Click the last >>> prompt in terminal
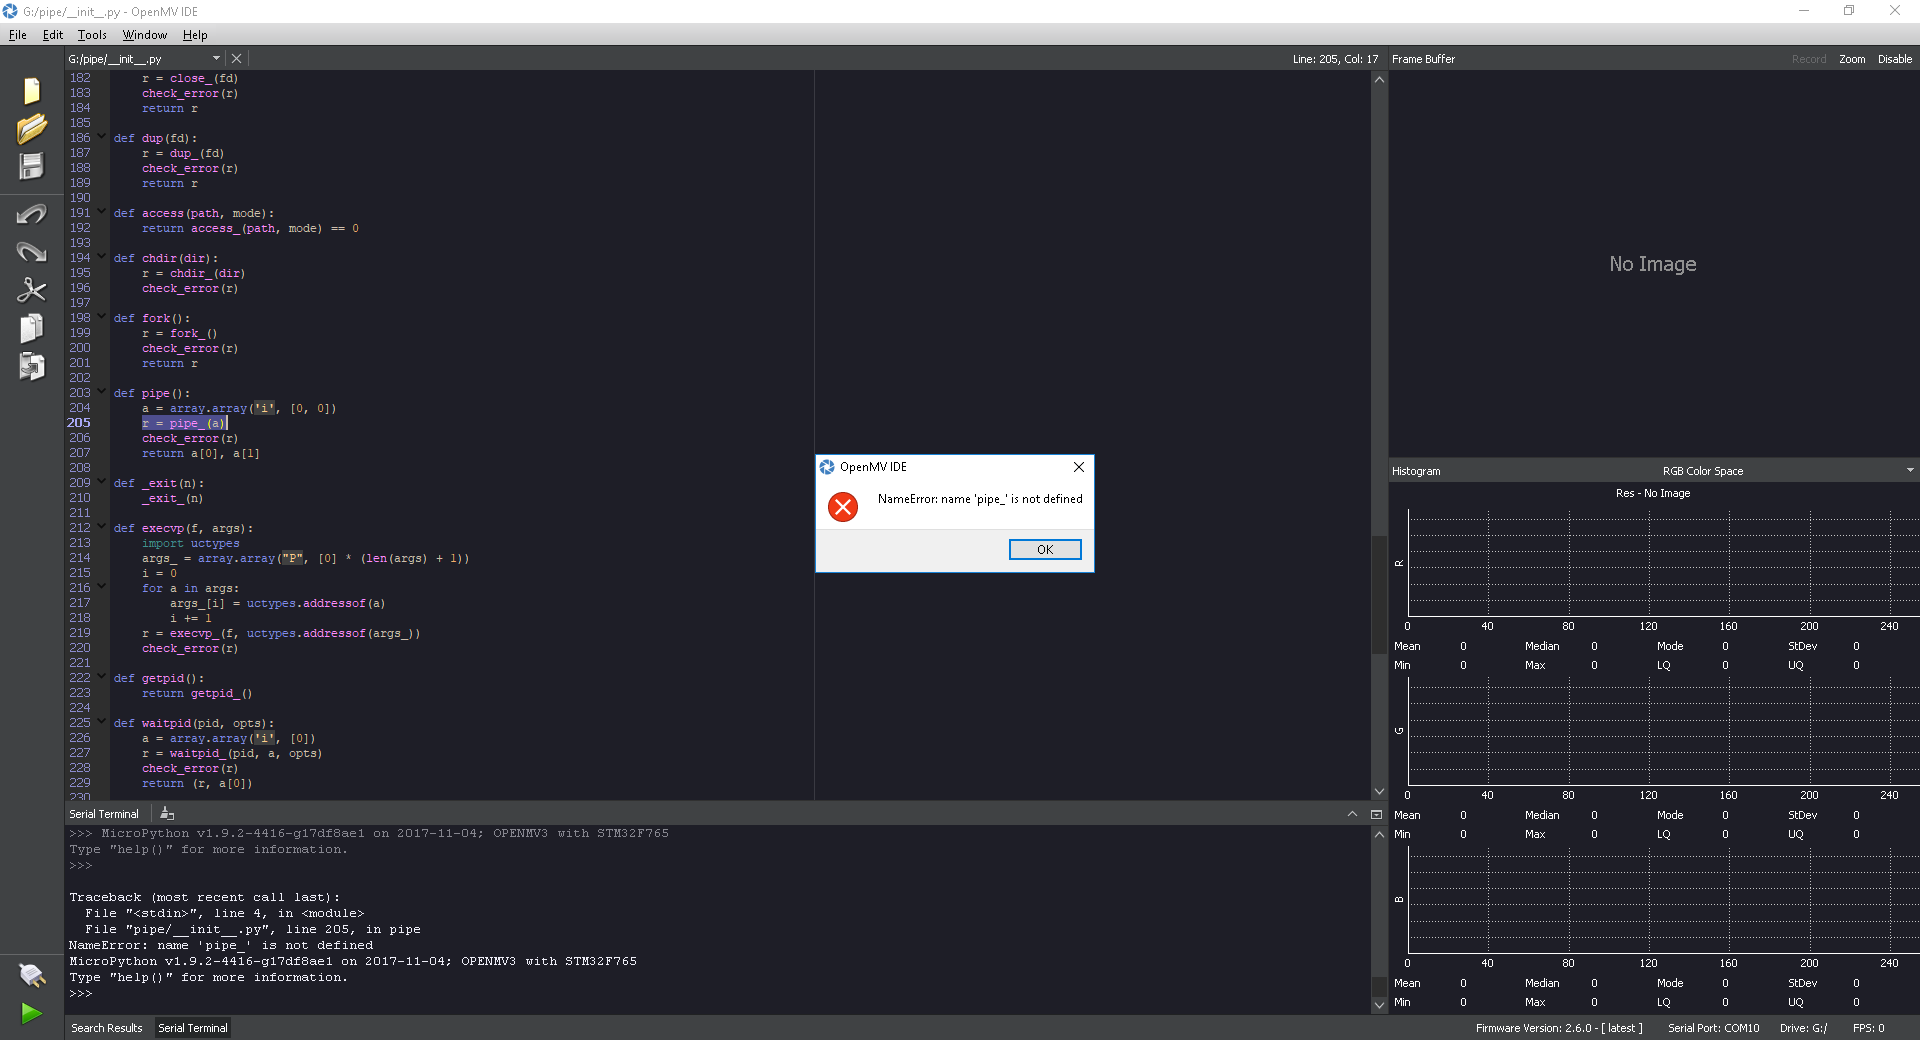Image resolution: width=1920 pixels, height=1040 pixels. [x=80, y=993]
